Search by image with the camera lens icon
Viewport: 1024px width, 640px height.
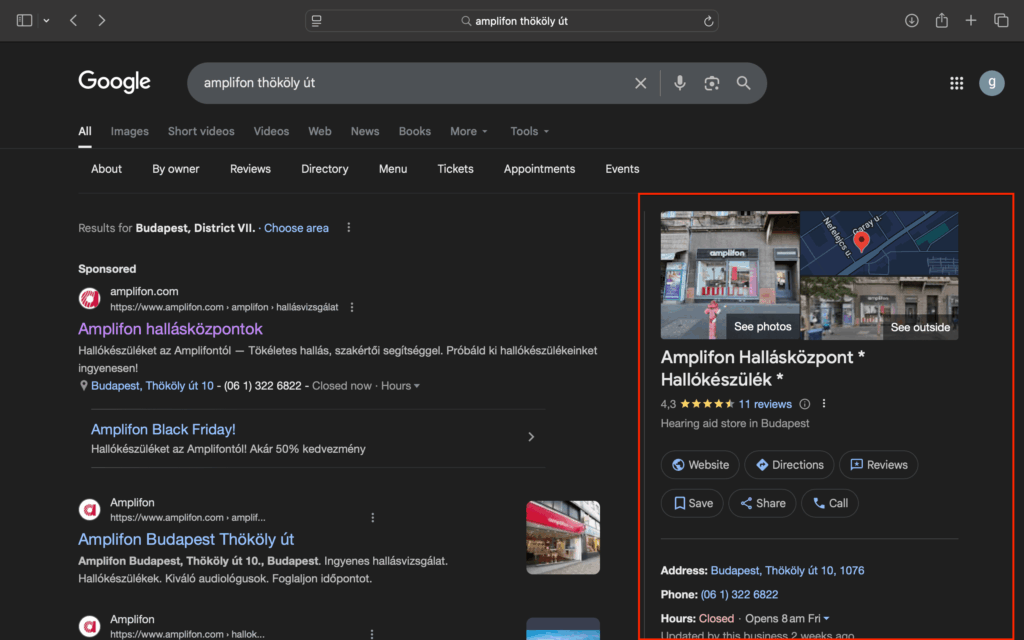pos(712,83)
